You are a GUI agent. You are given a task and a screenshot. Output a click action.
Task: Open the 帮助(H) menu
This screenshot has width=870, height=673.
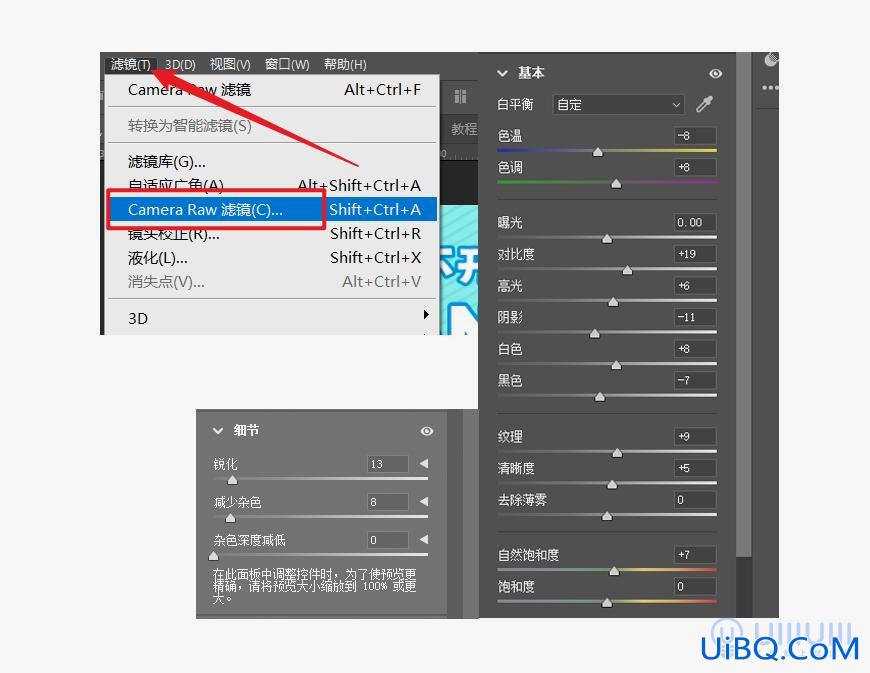[345, 64]
